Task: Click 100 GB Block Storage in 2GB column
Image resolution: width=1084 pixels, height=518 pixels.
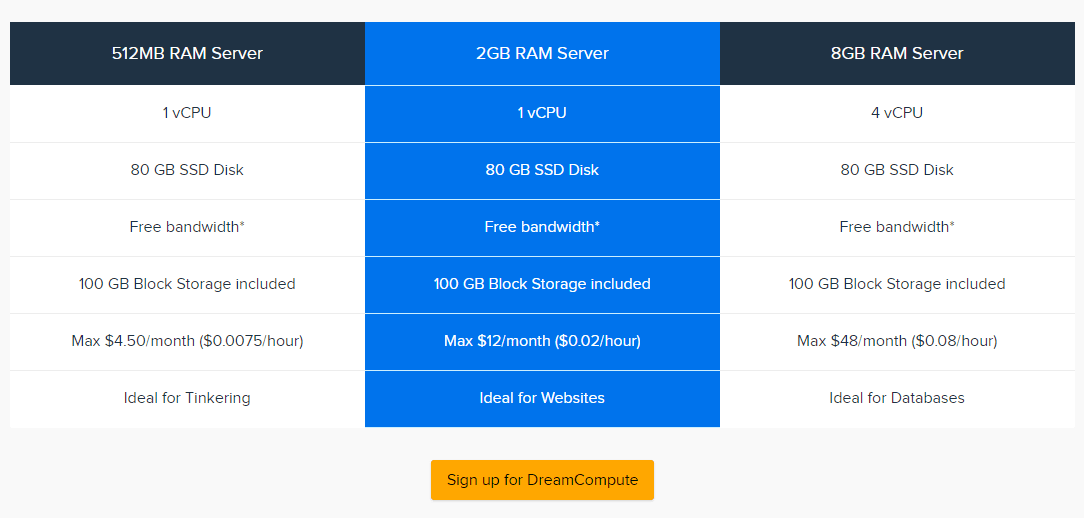Action: click(x=542, y=284)
